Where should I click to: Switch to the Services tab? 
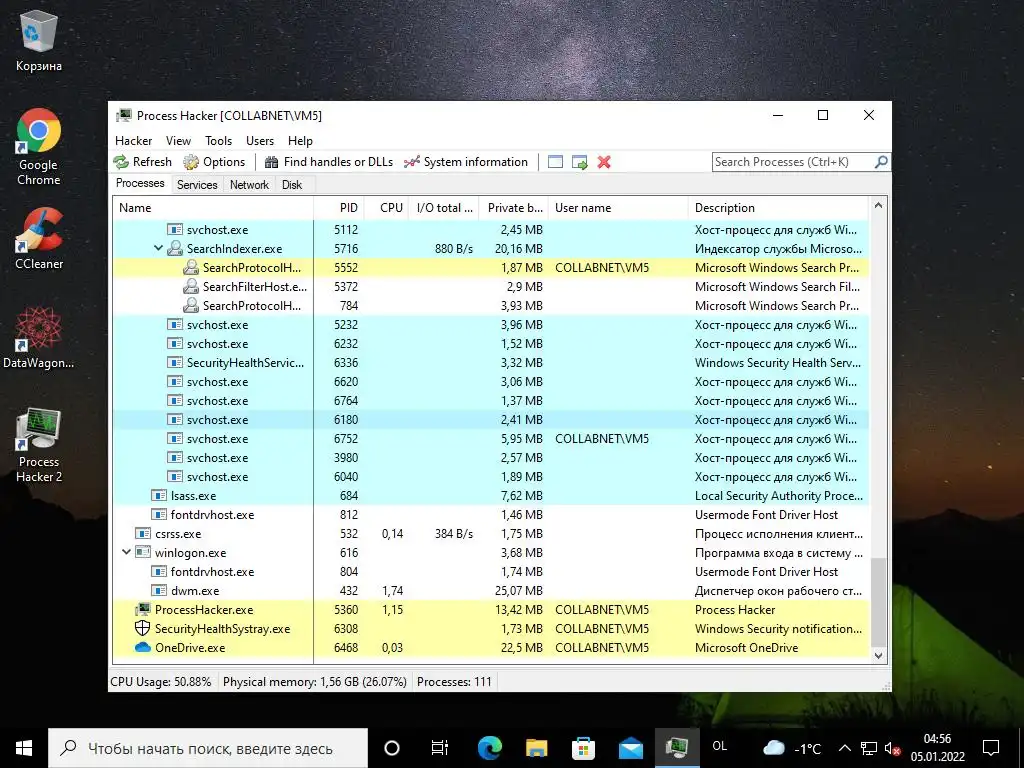(197, 185)
